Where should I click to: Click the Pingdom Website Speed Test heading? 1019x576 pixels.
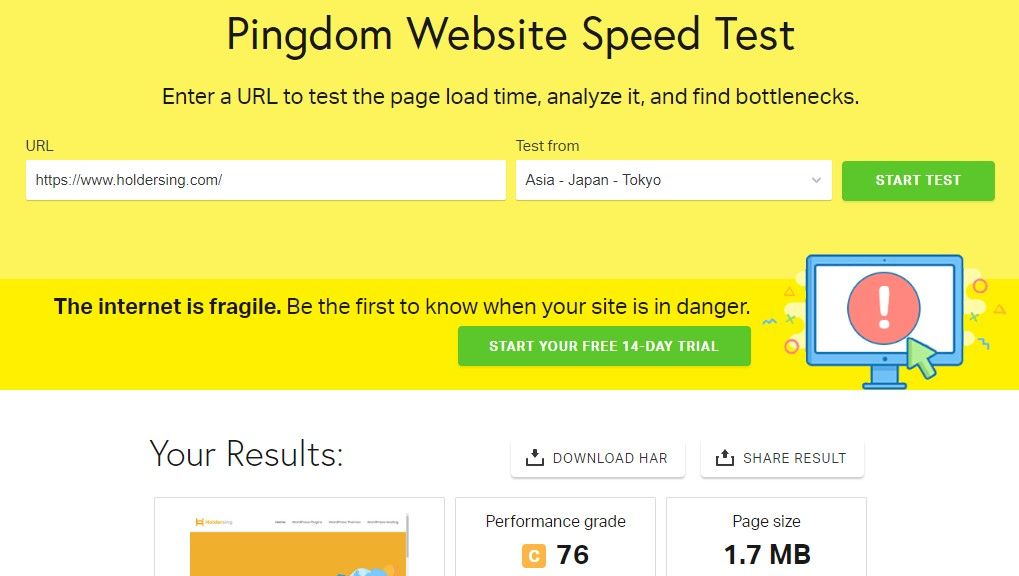point(510,34)
